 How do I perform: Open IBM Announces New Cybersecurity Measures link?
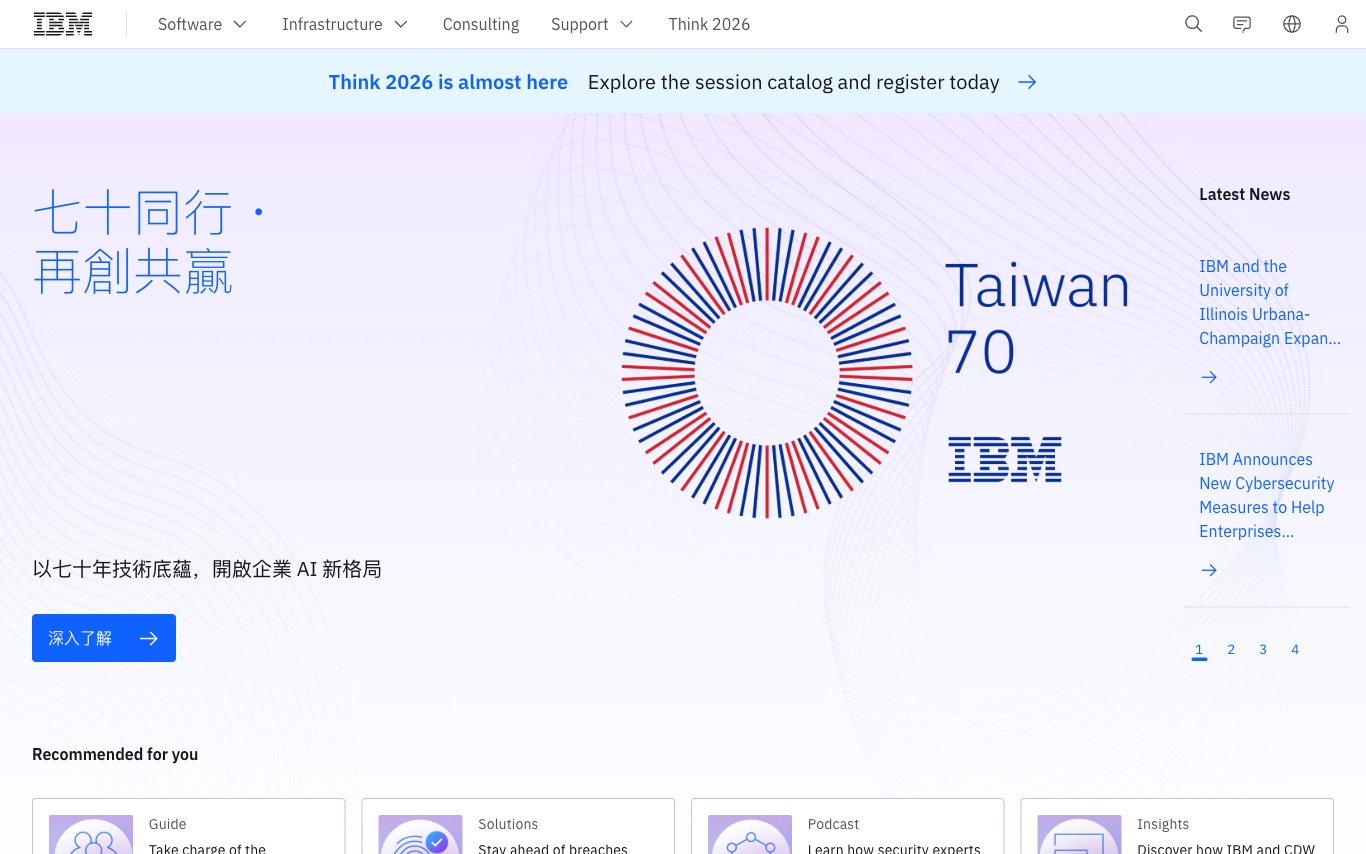click(x=1266, y=495)
